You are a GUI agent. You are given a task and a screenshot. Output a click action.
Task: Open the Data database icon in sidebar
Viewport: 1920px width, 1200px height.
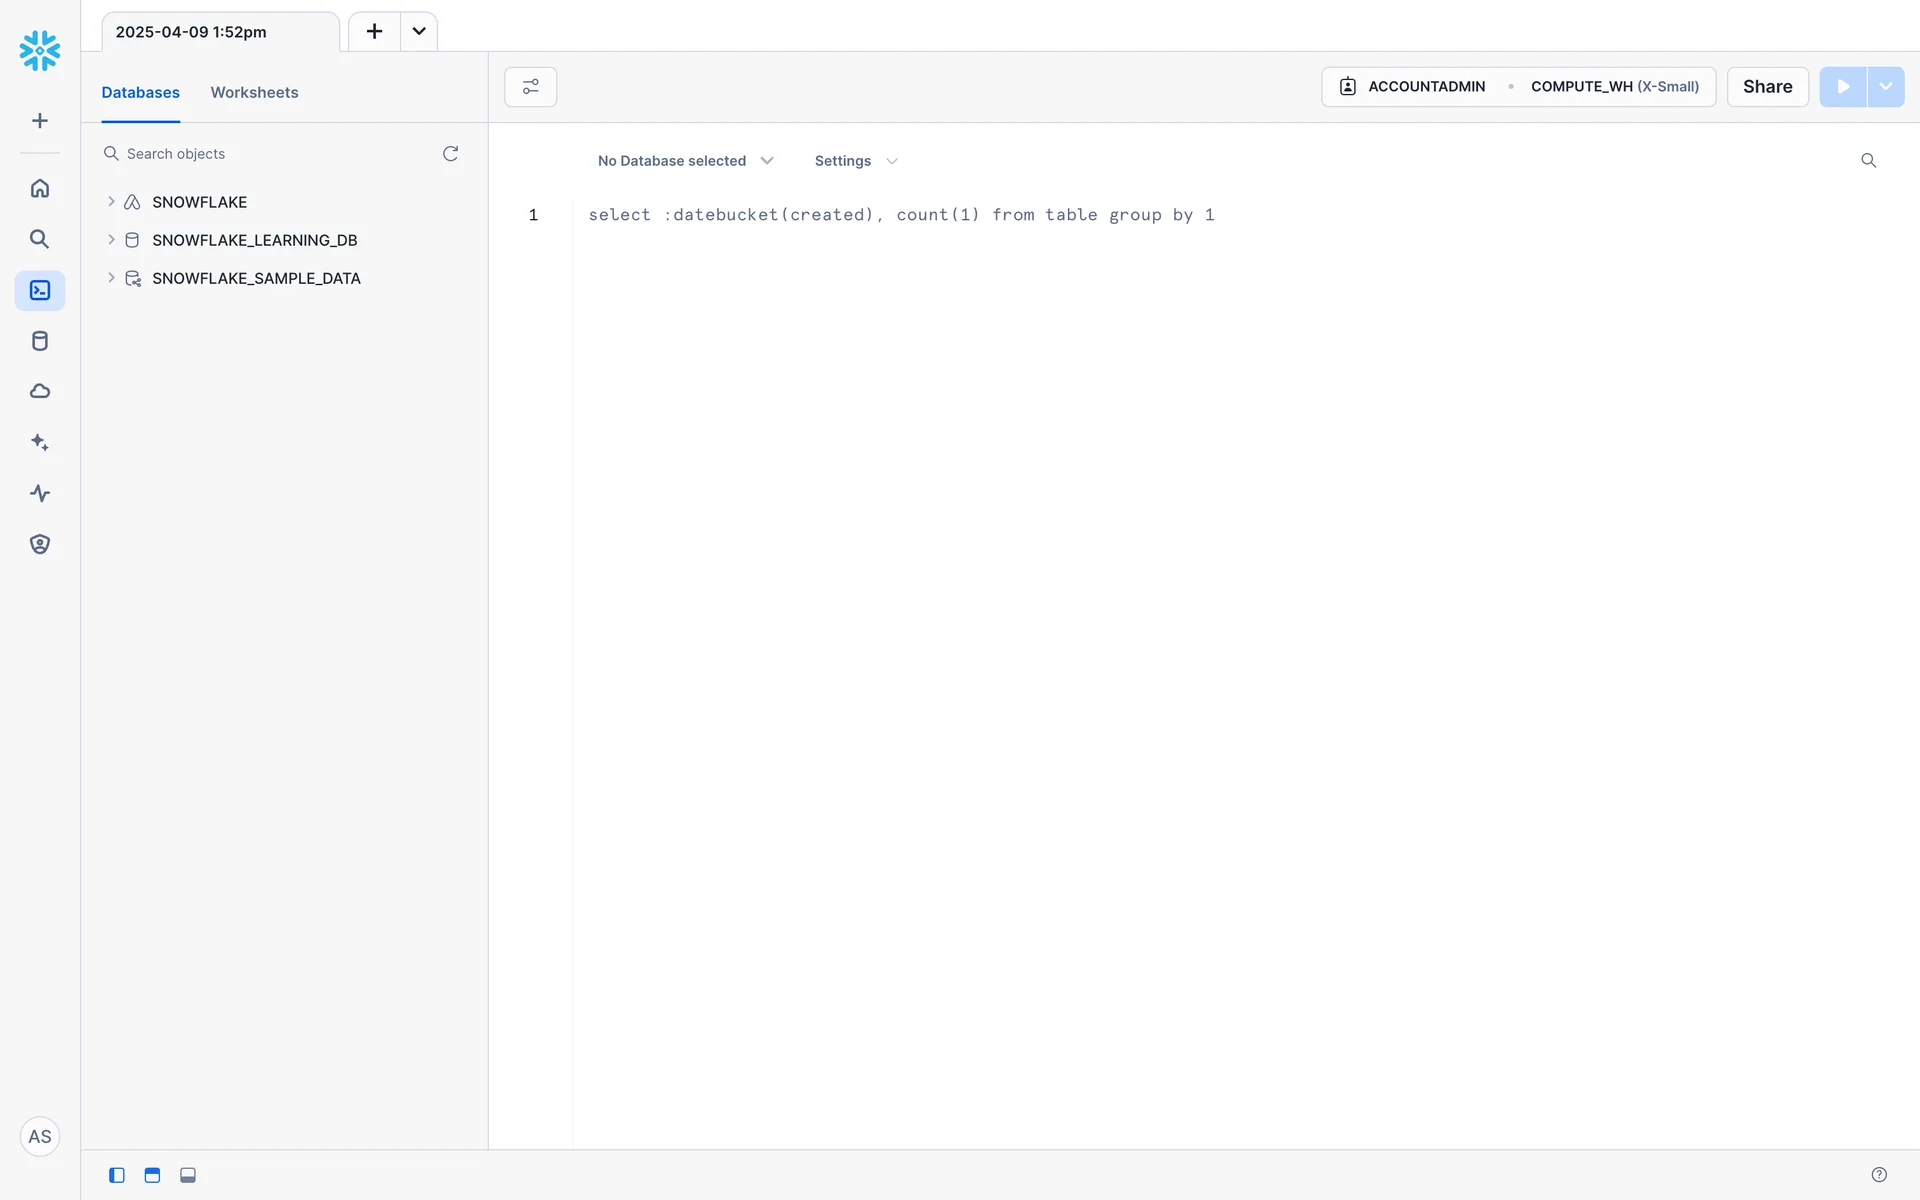click(40, 341)
